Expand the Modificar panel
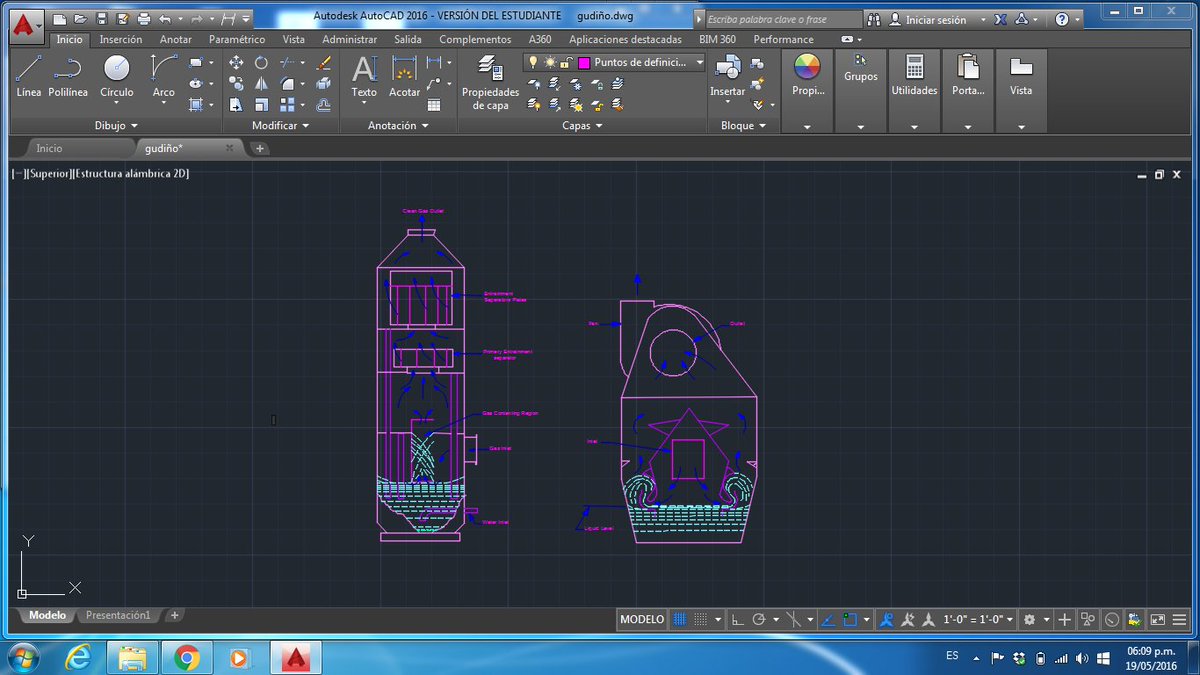Screen dimensions: 1200x675 (x=280, y=126)
